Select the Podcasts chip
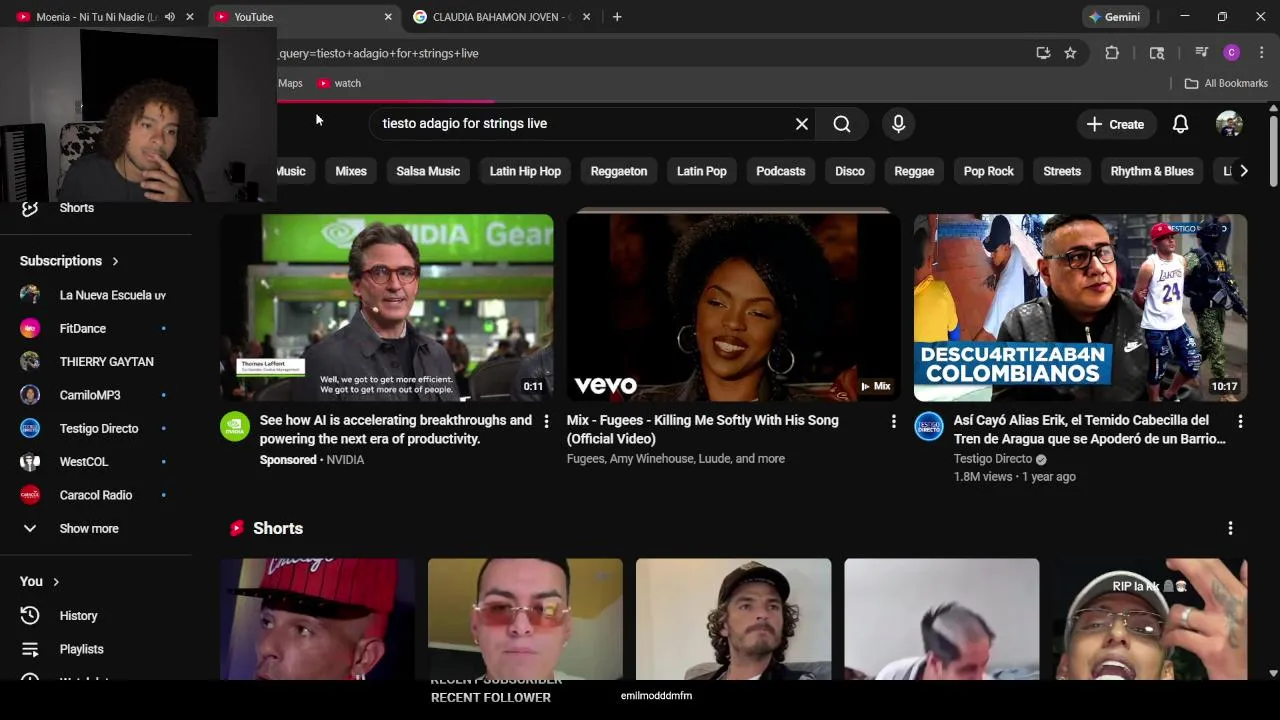The height and width of the screenshot is (720, 1280). tap(781, 171)
